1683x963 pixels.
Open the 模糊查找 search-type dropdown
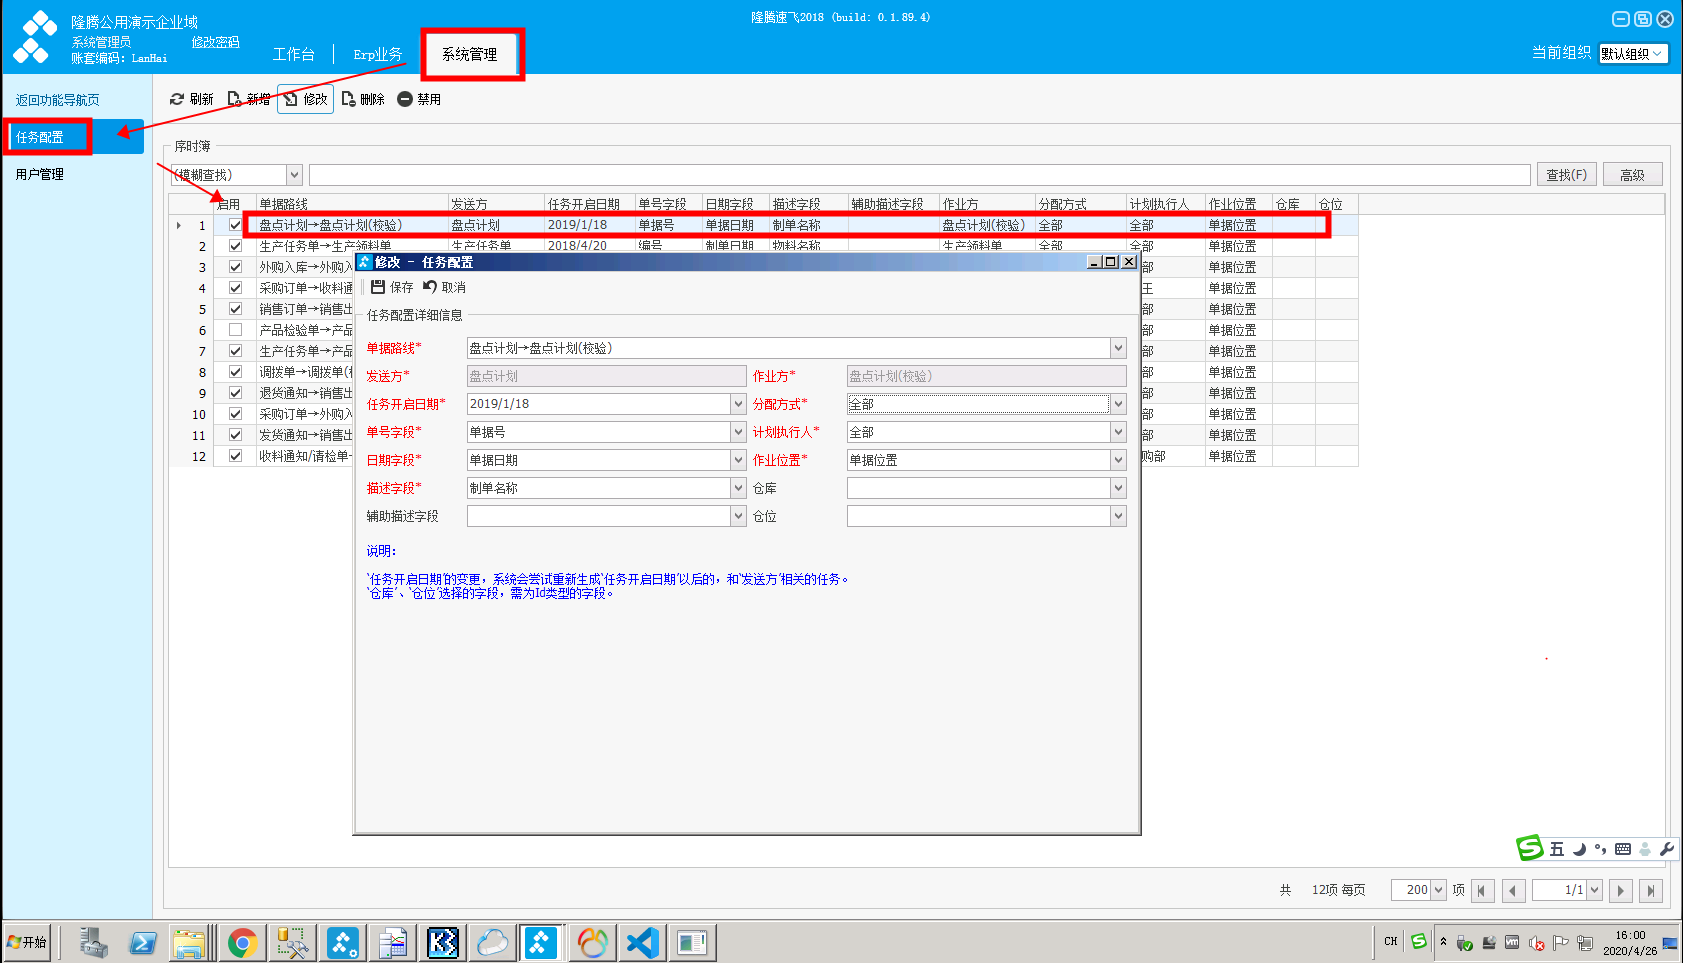294,175
